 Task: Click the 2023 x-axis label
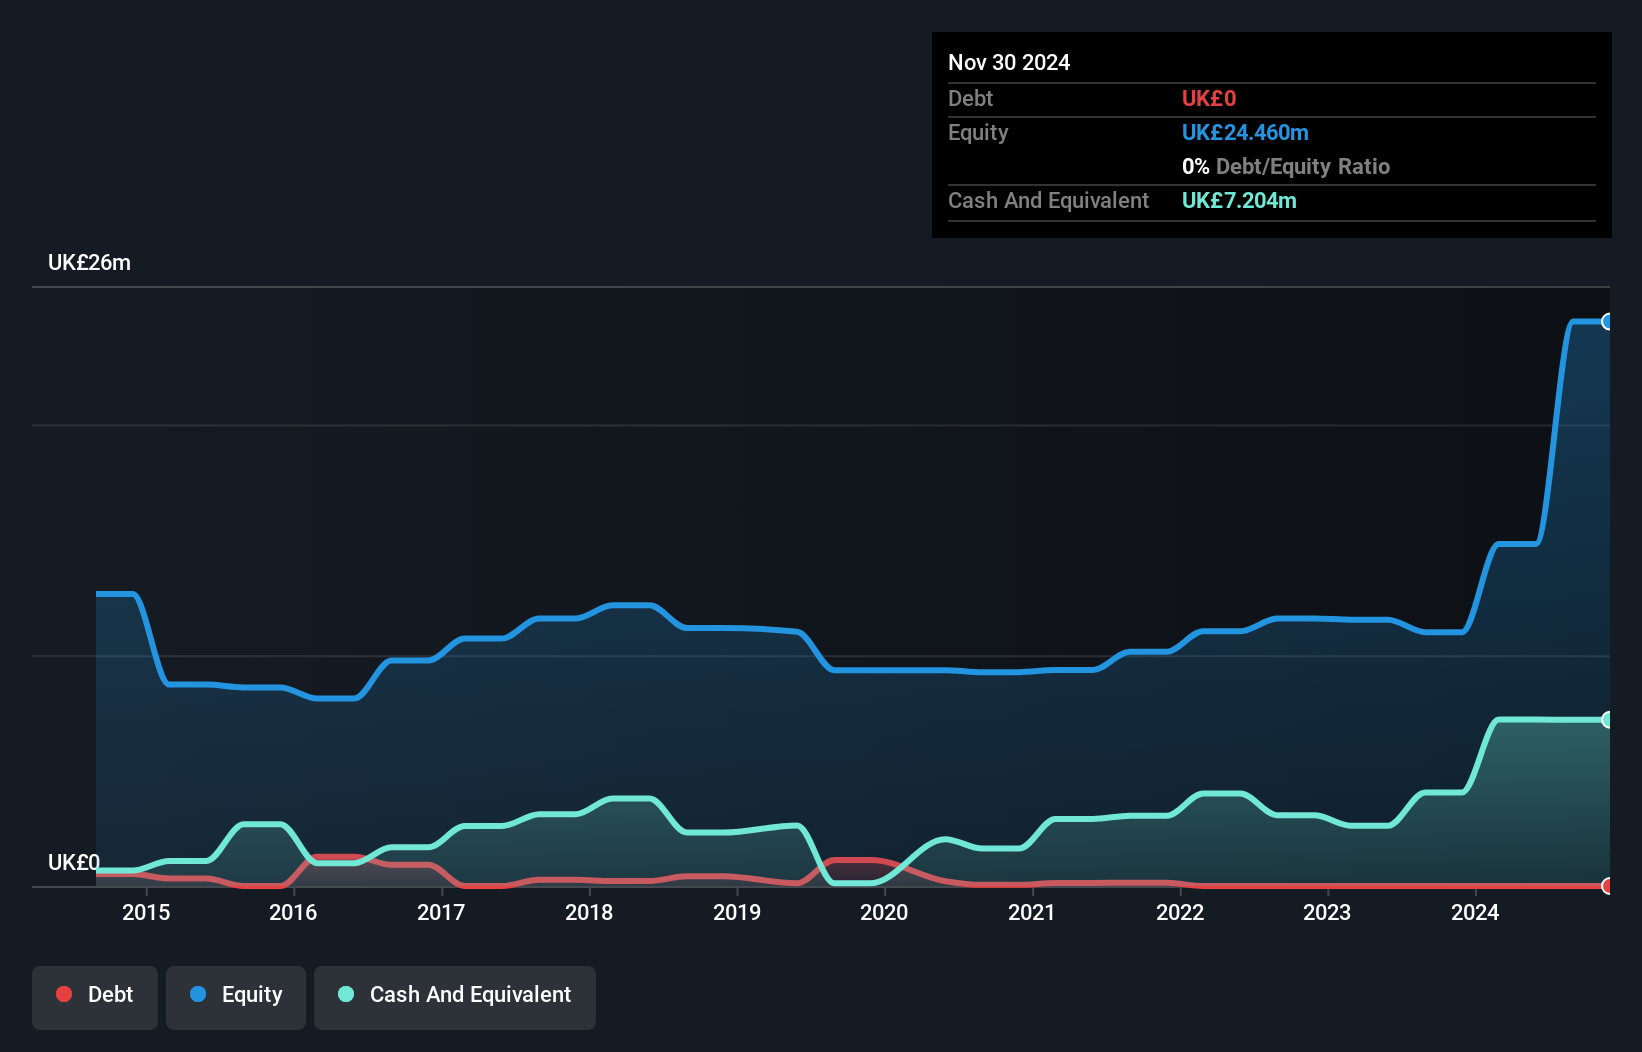(x=1327, y=912)
